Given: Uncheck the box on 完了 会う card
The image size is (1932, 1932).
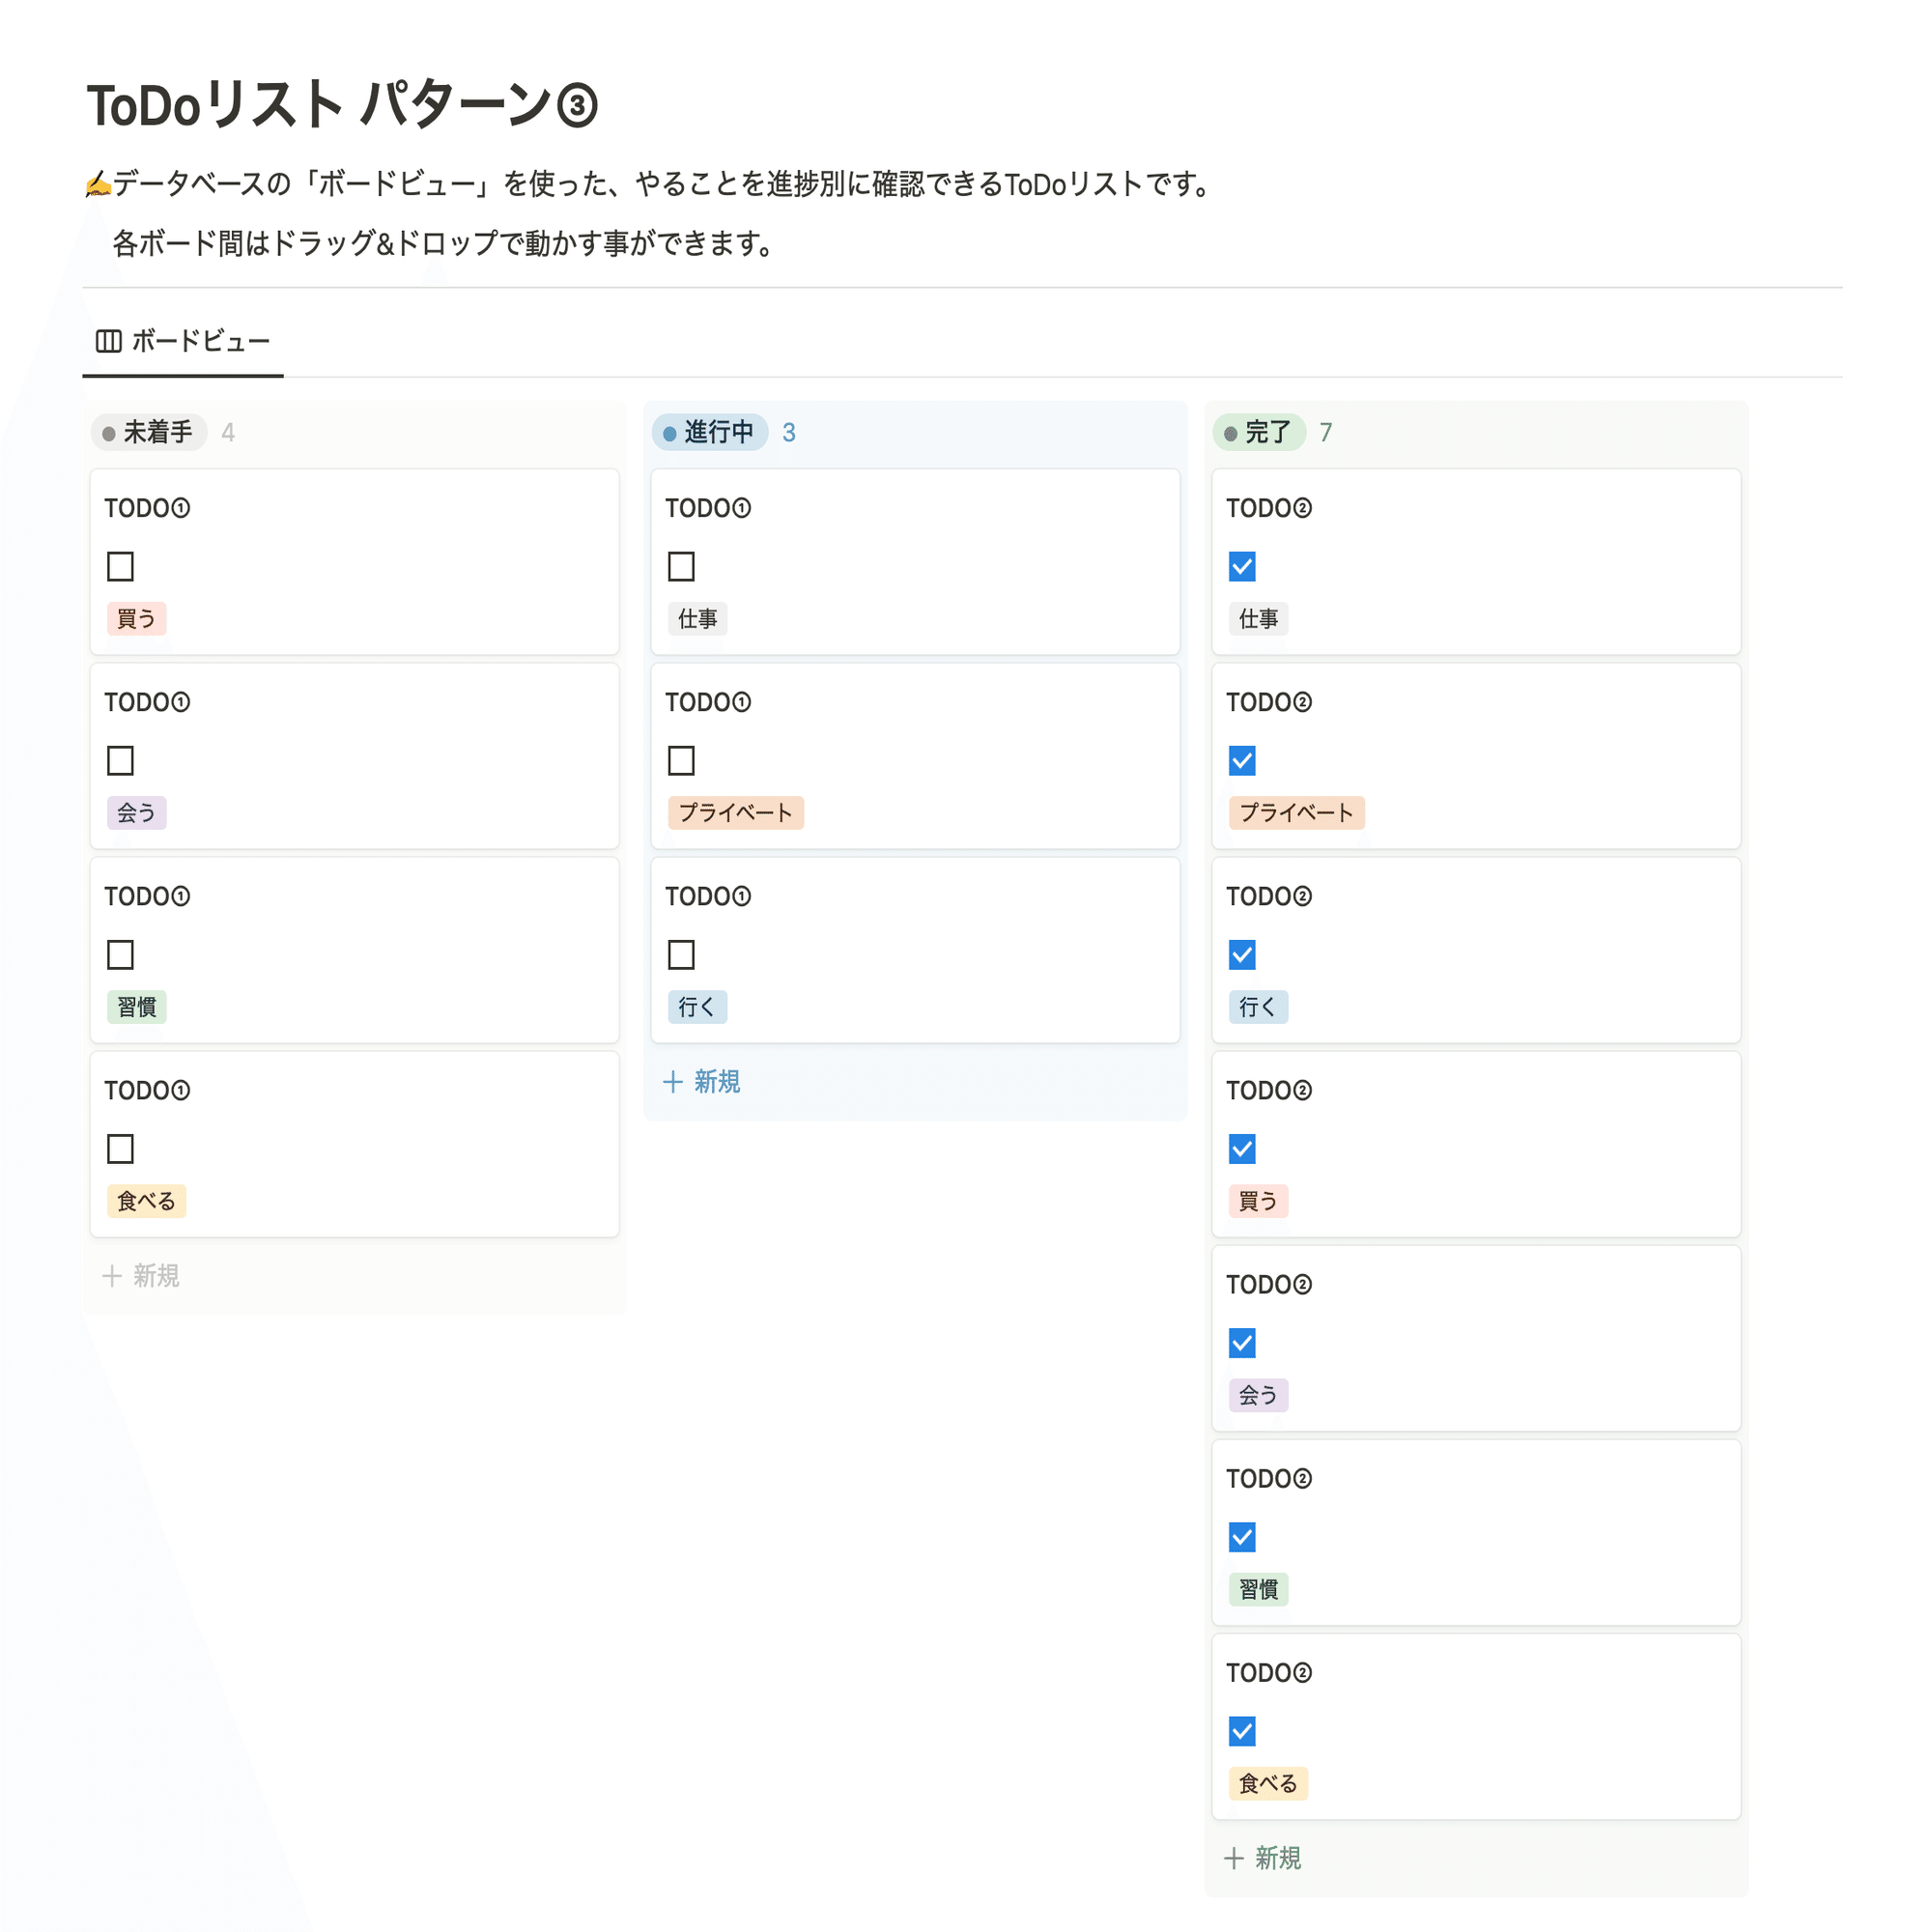Looking at the screenshot, I should click(x=1242, y=1342).
